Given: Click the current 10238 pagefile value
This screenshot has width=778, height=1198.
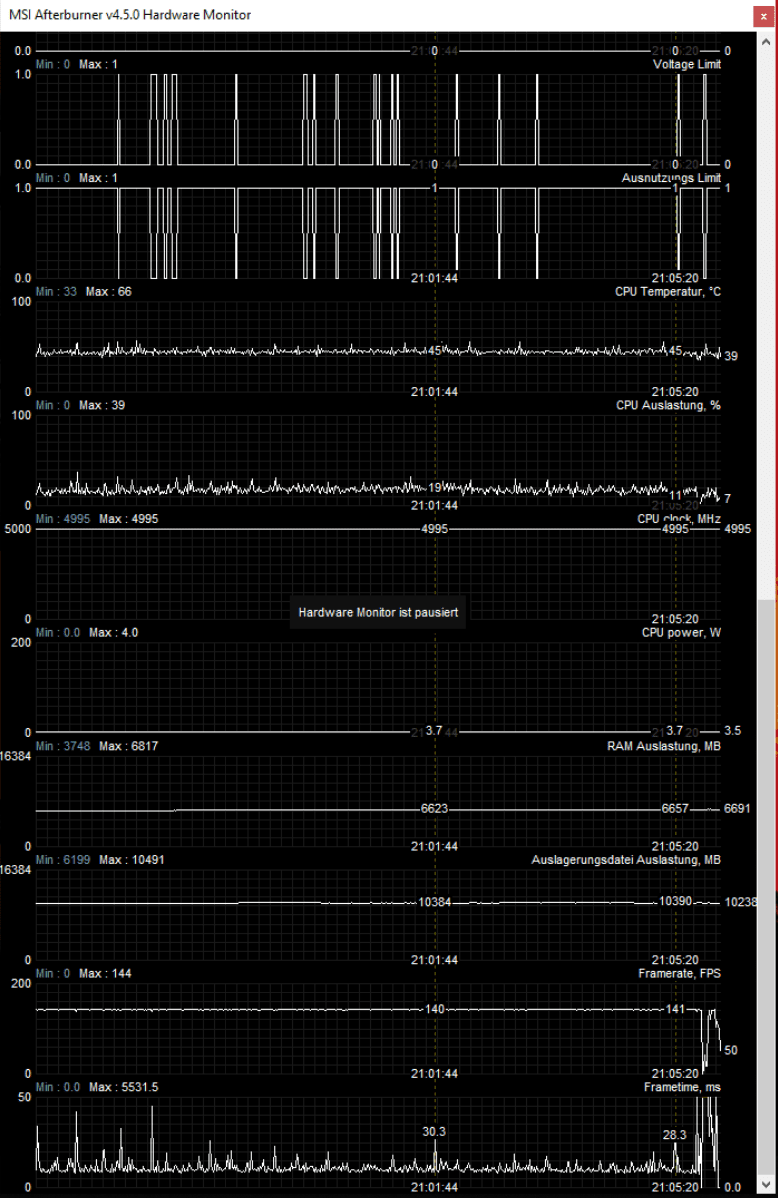Looking at the screenshot, I should pos(741,902).
